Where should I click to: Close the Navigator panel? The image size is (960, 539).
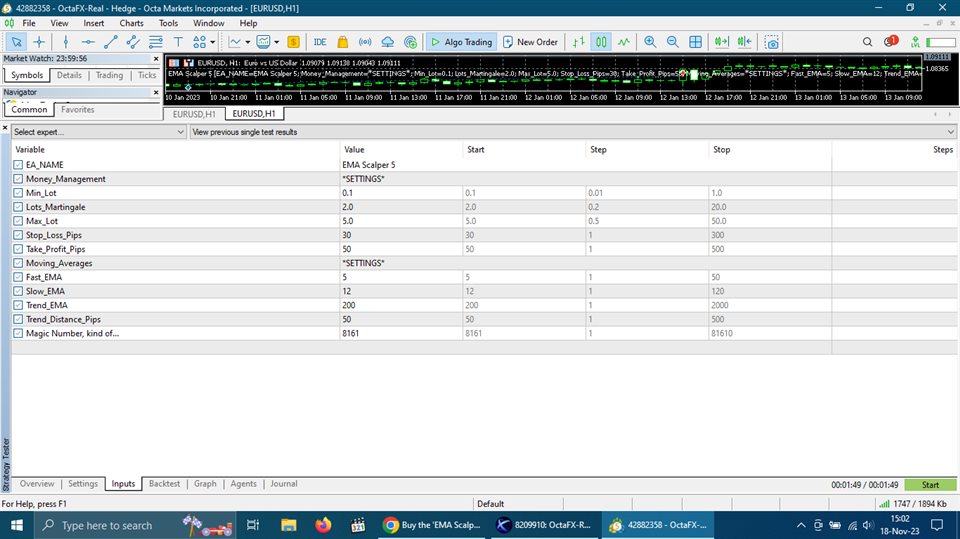(x=156, y=92)
